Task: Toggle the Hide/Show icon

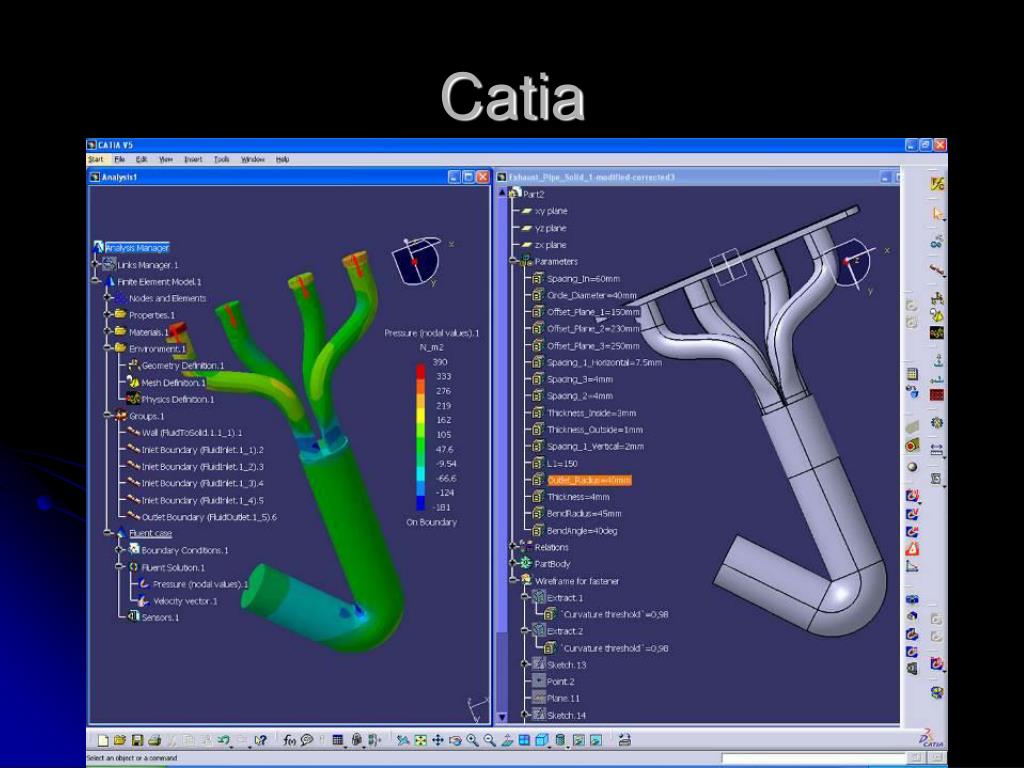Action: click(579, 740)
